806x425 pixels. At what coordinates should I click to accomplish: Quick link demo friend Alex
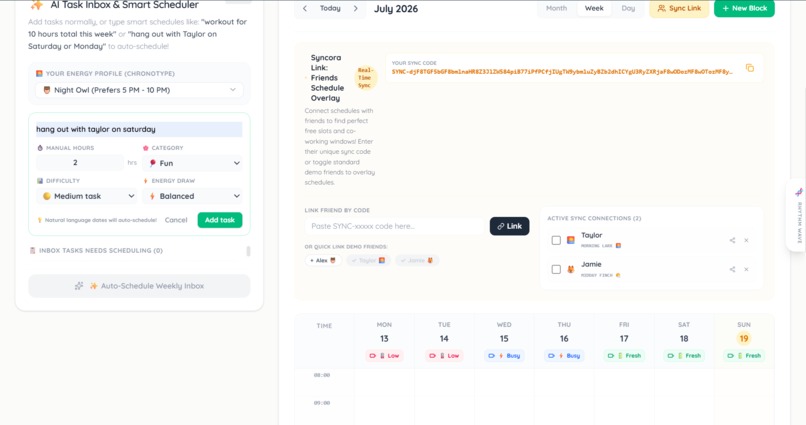323,261
